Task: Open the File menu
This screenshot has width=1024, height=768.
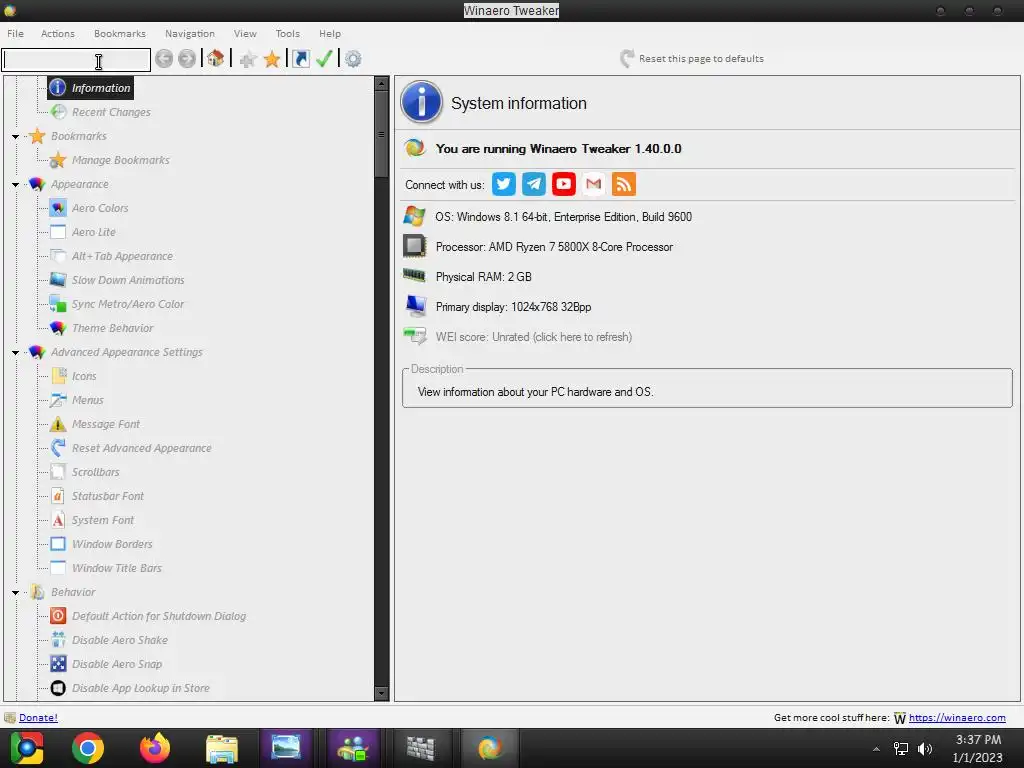Action: coord(16,33)
